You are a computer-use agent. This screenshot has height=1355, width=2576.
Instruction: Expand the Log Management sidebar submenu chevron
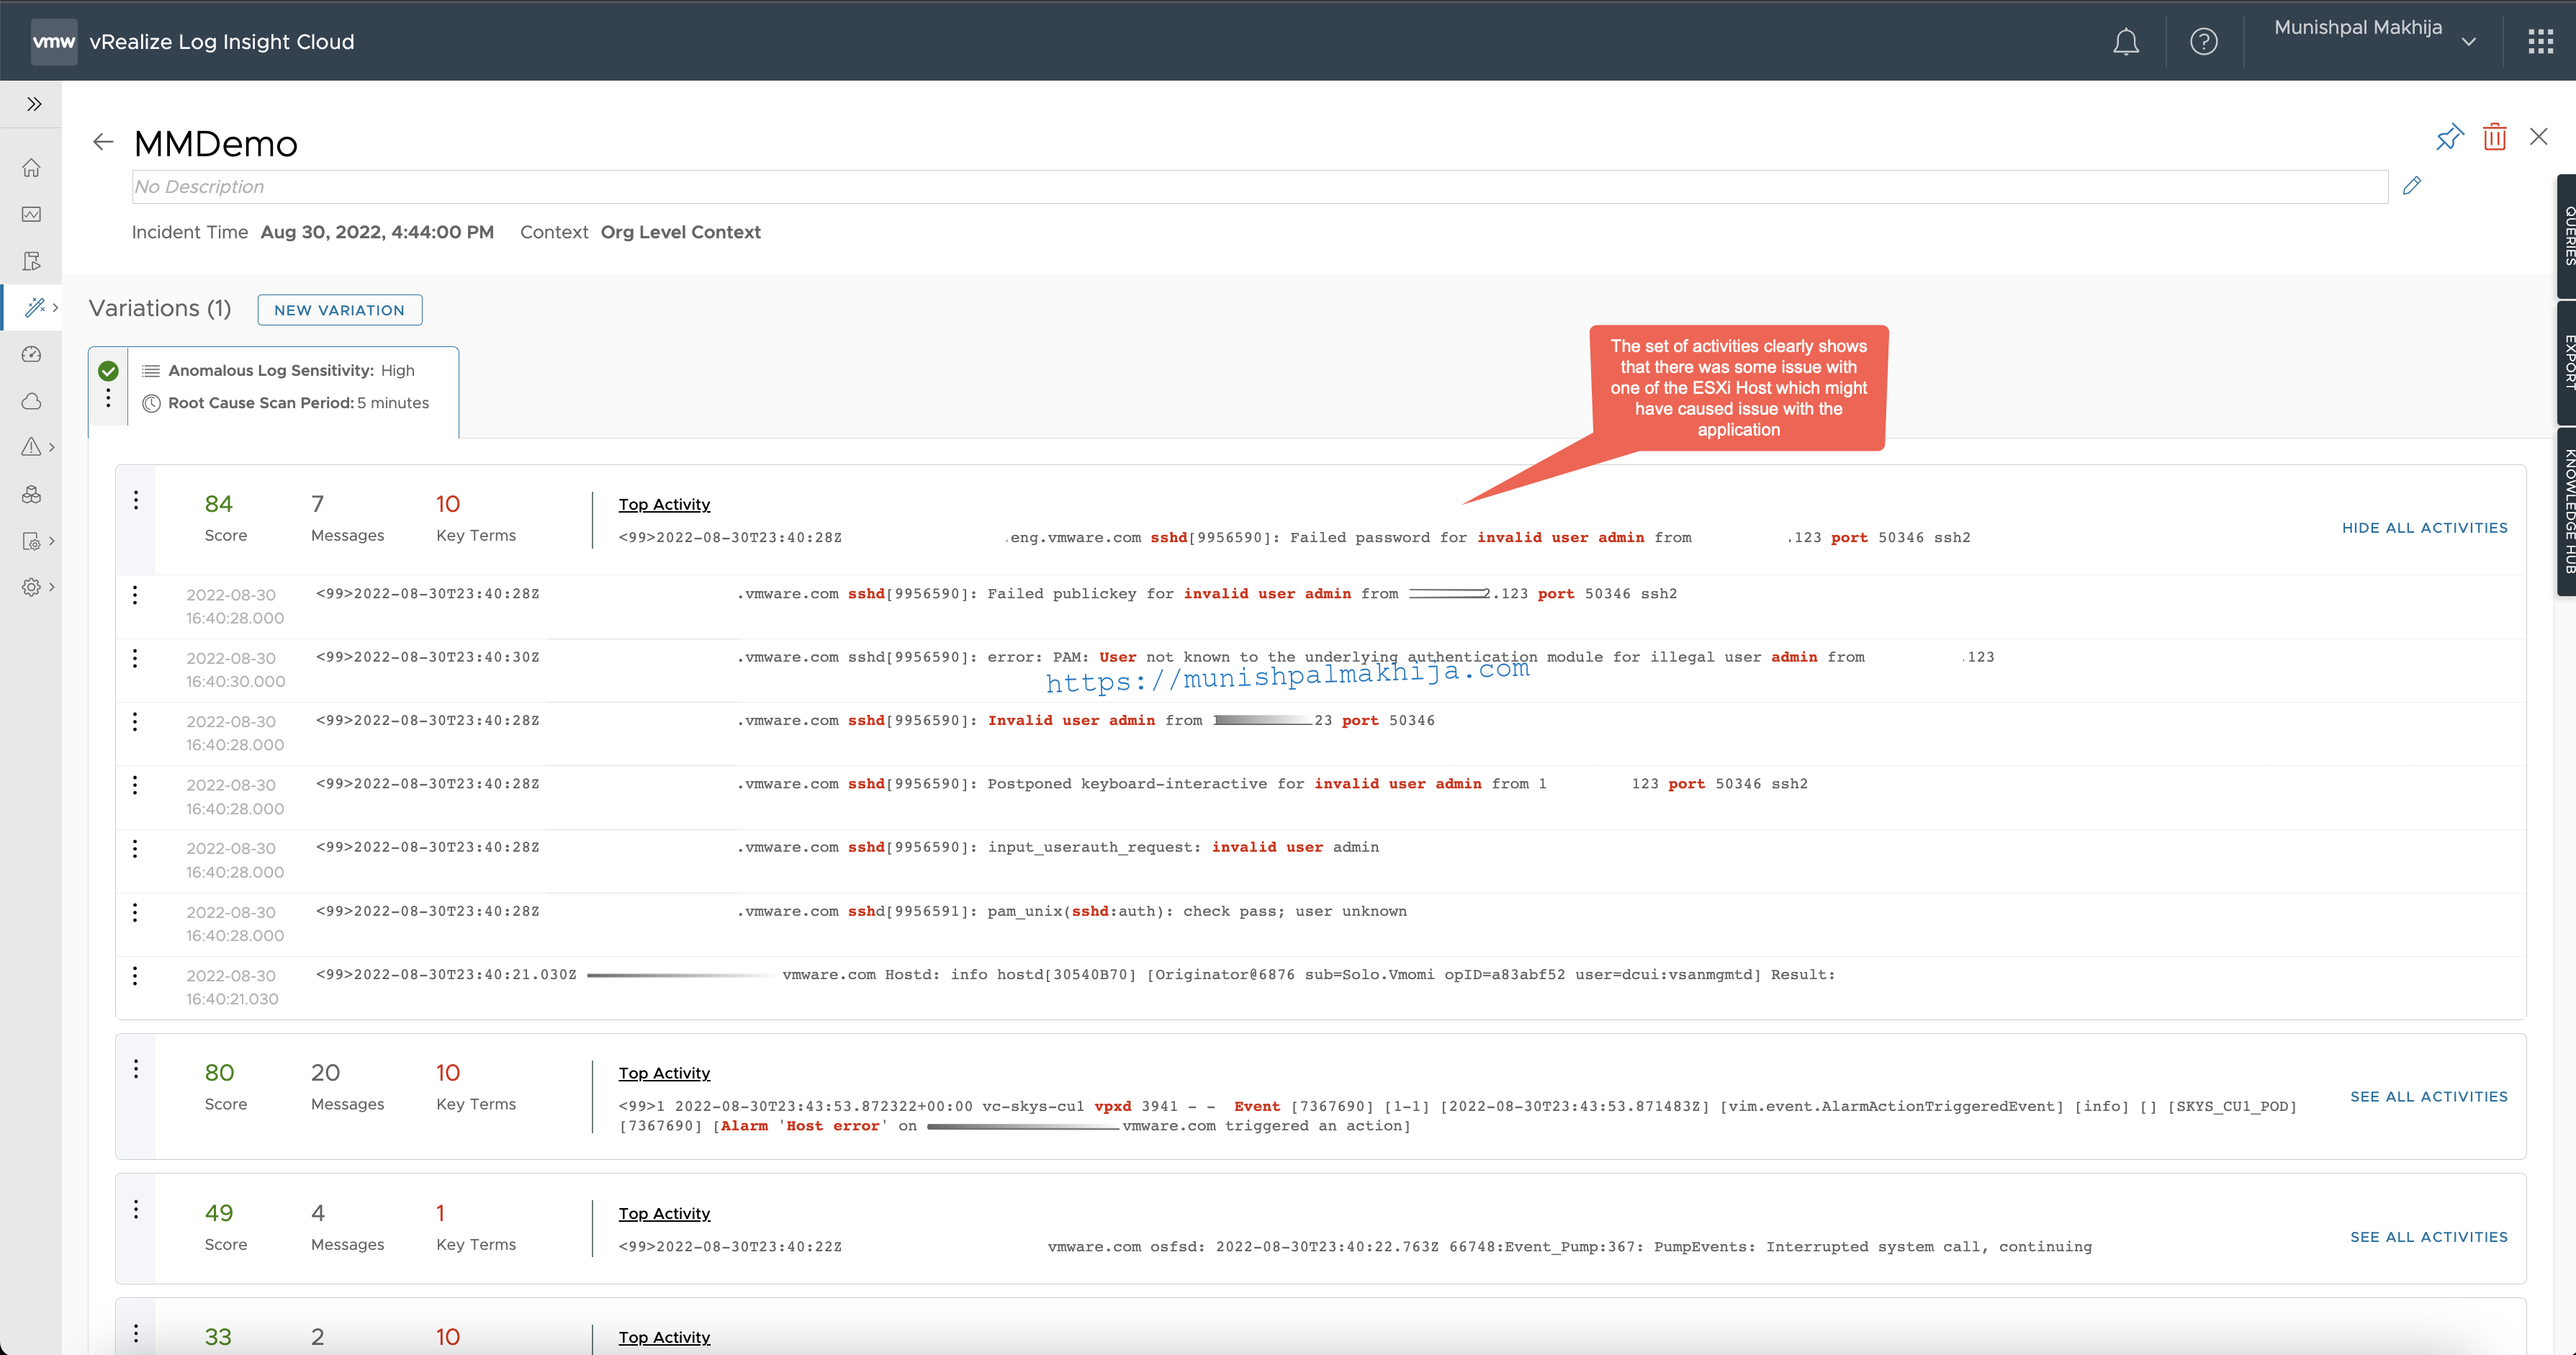52,541
